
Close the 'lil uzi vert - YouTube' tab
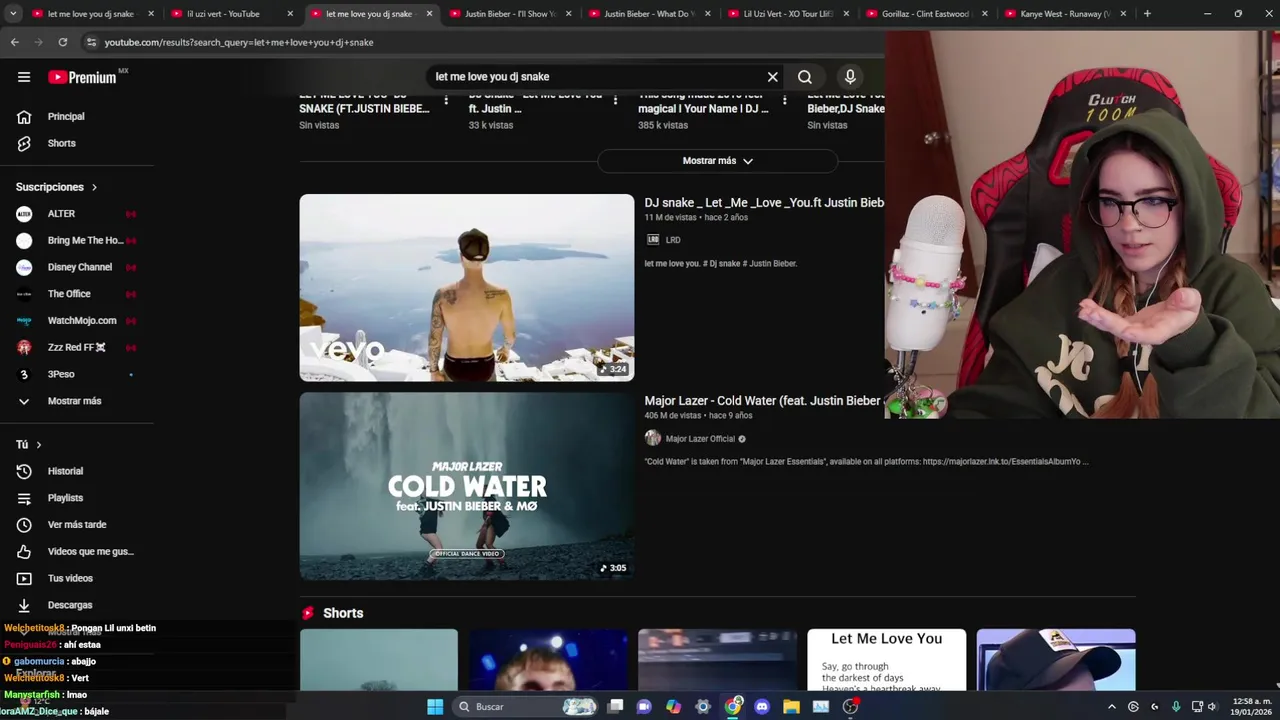pos(291,14)
